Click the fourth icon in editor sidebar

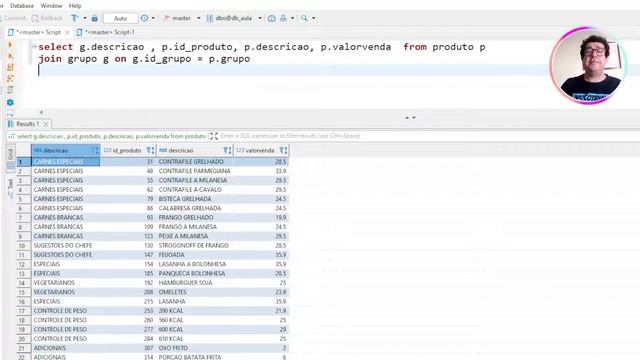point(10,78)
